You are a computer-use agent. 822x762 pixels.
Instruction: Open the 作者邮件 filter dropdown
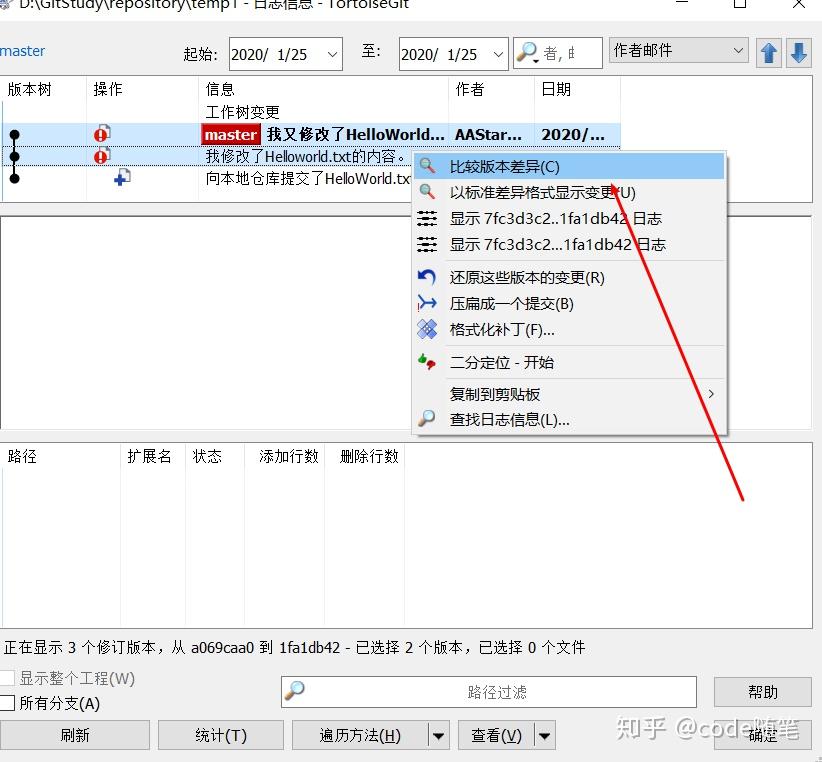click(x=738, y=50)
